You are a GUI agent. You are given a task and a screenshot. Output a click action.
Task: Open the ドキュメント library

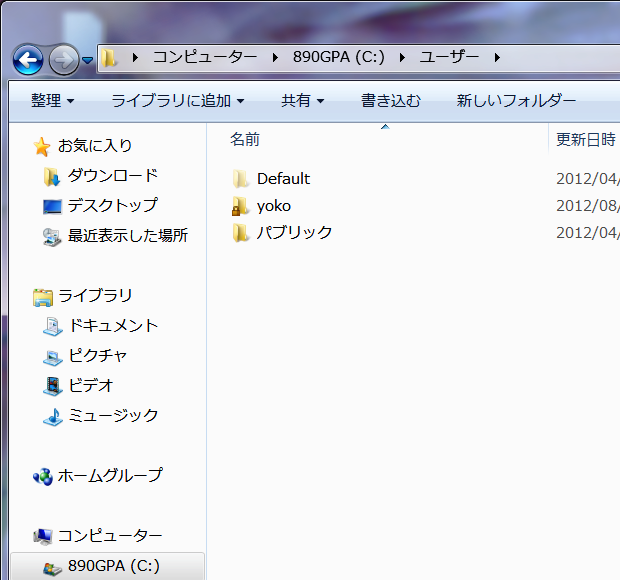point(112,326)
